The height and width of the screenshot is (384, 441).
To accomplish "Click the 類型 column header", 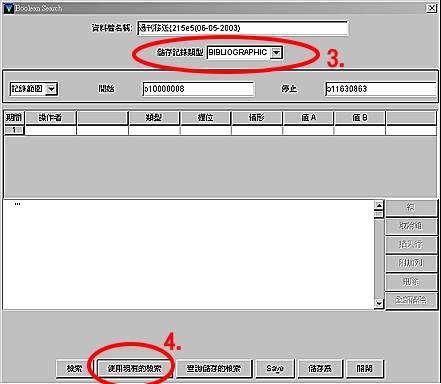I will [154, 118].
